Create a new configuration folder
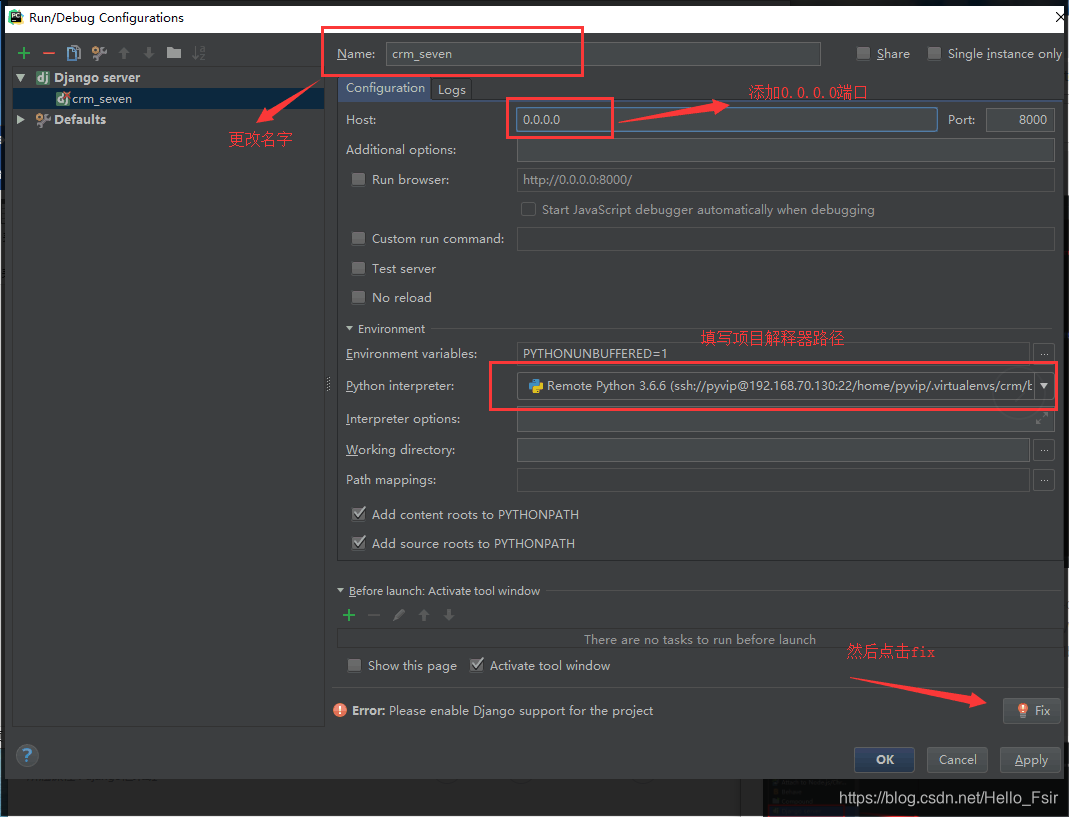 pos(174,53)
